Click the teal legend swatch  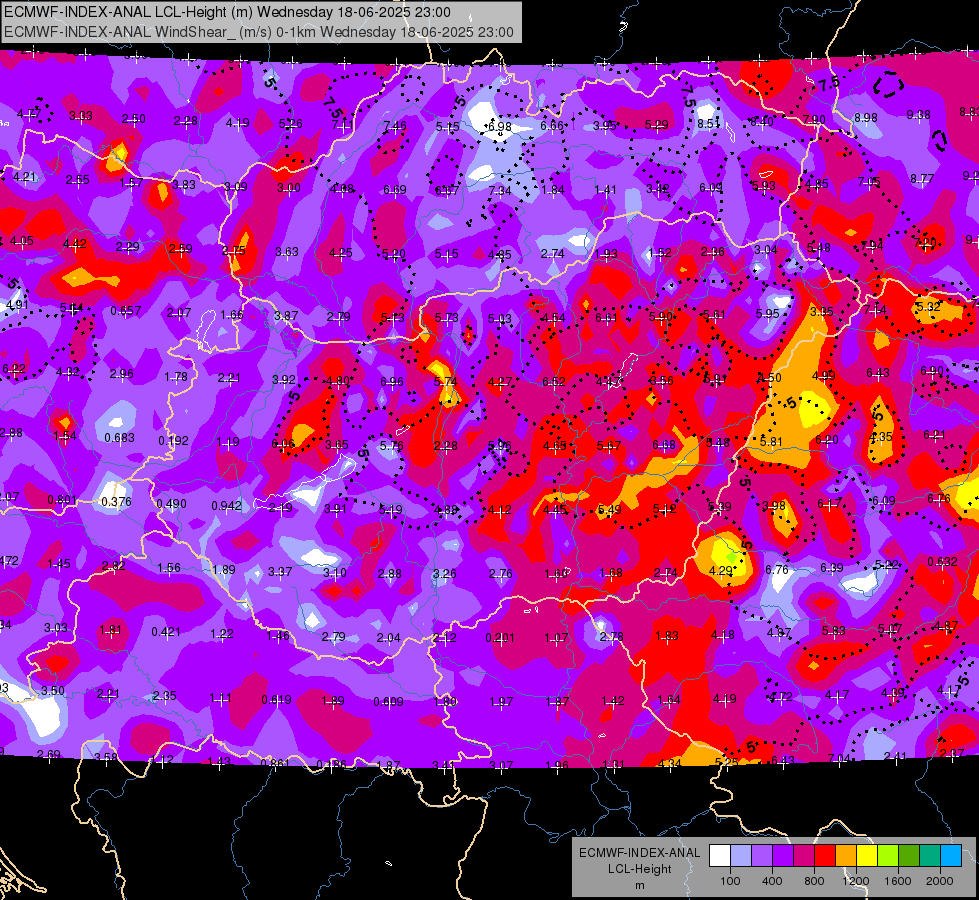[x=930, y=856]
